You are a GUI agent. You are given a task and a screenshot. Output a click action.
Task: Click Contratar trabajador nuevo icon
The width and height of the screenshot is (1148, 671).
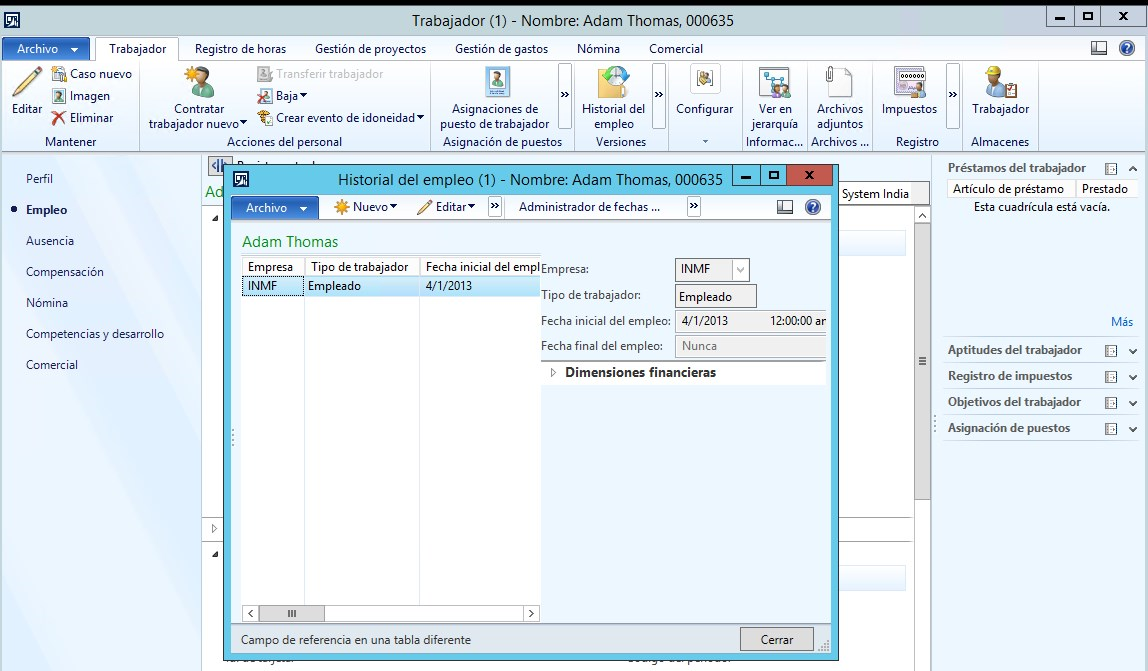pos(198,82)
